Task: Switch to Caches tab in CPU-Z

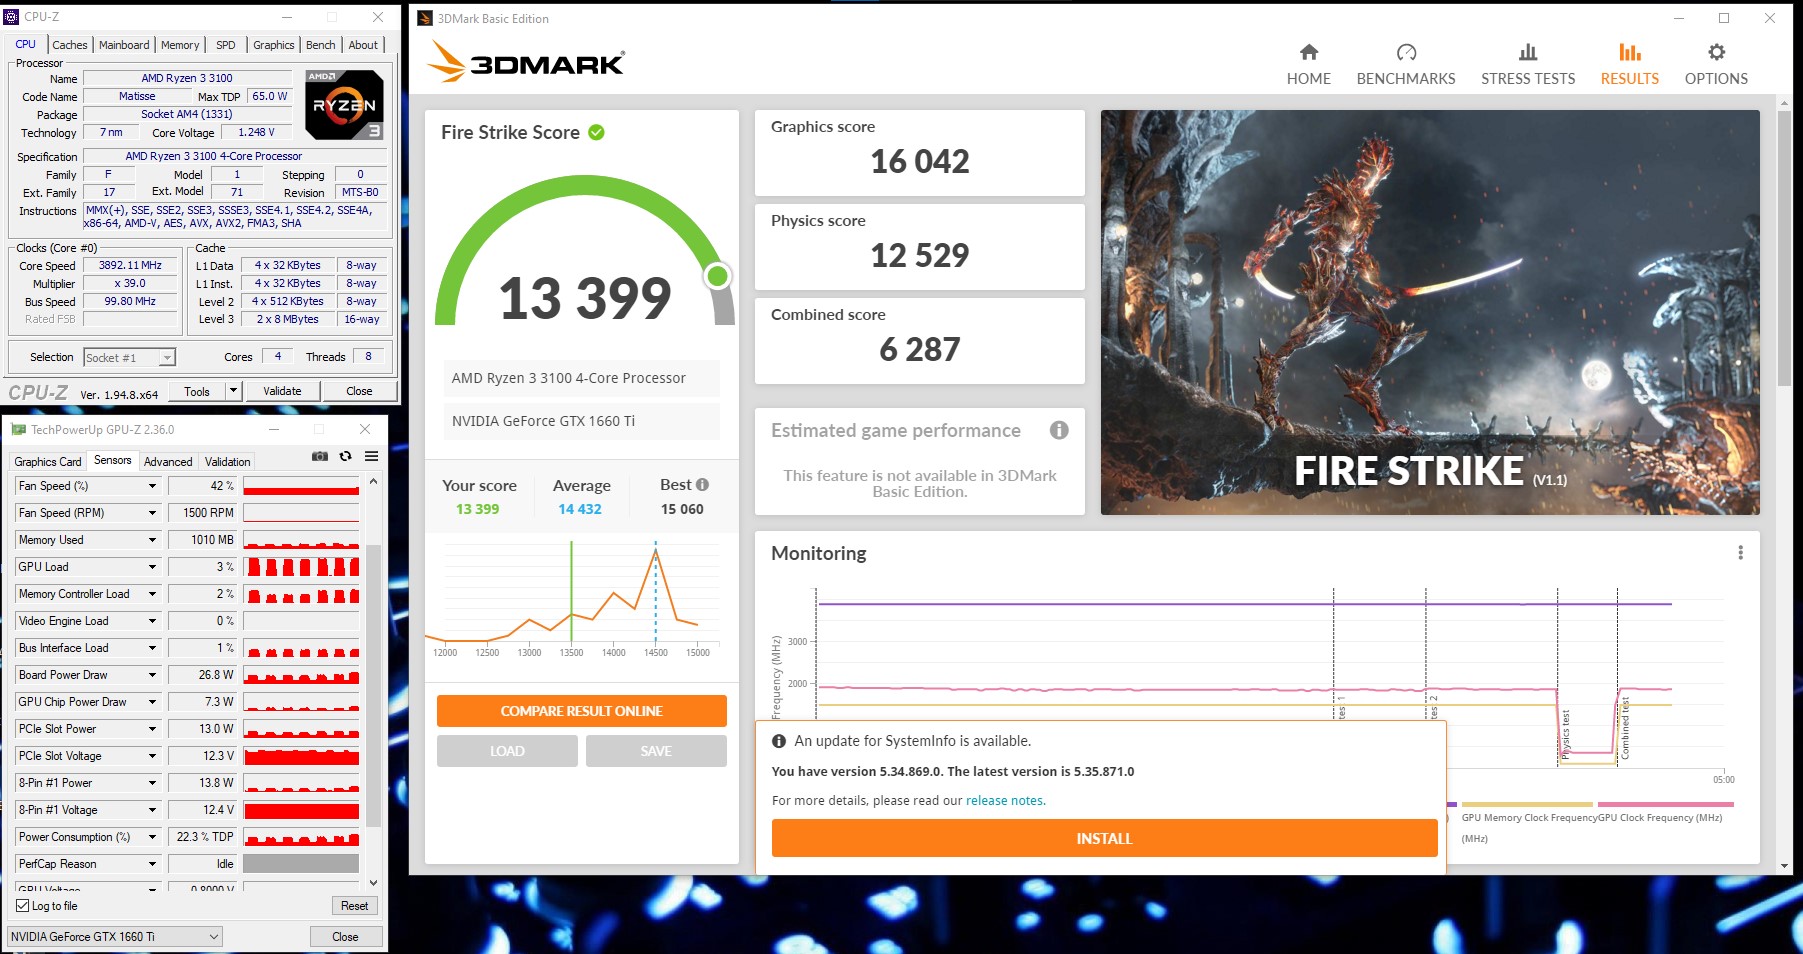Action: pos(70,45)
